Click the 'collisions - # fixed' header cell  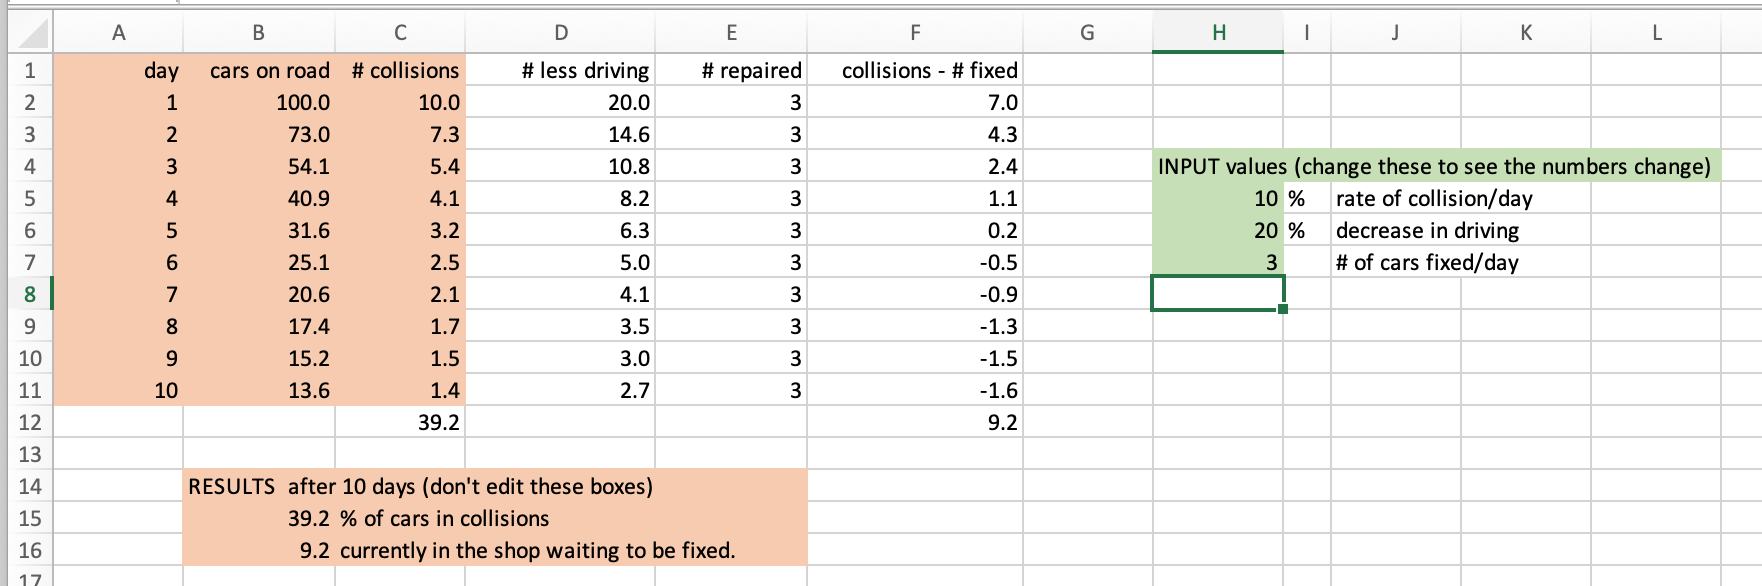915,70
